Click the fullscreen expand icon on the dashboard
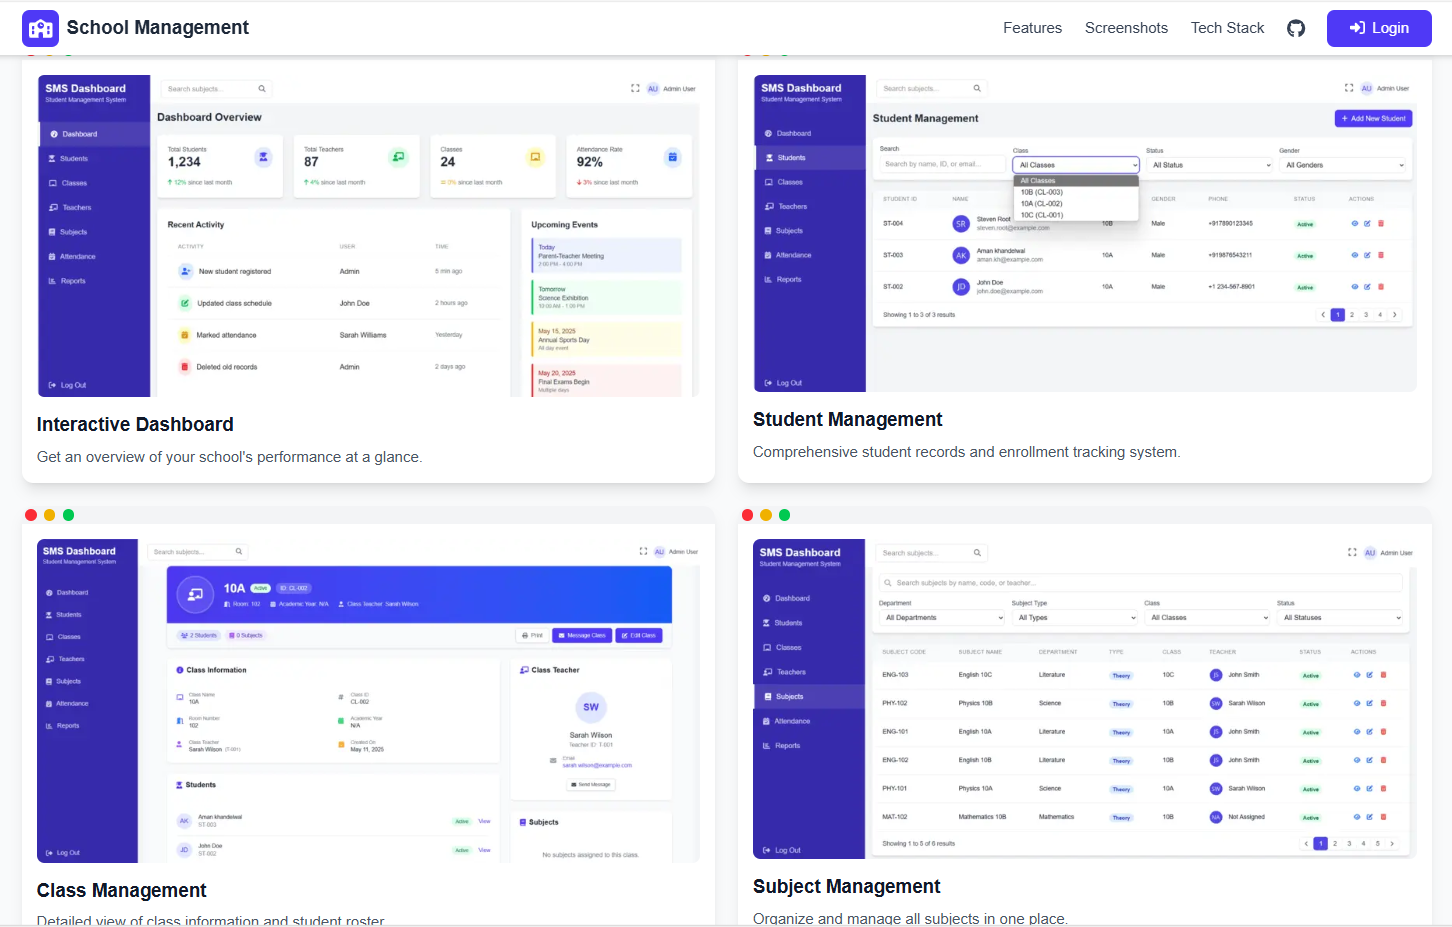This screenshot has width=1452, height=927. [636, 88]
